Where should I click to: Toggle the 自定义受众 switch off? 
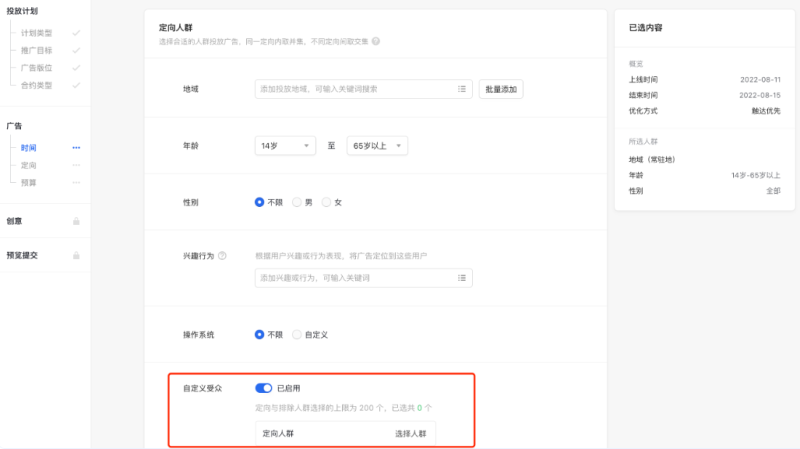[264, 388]
